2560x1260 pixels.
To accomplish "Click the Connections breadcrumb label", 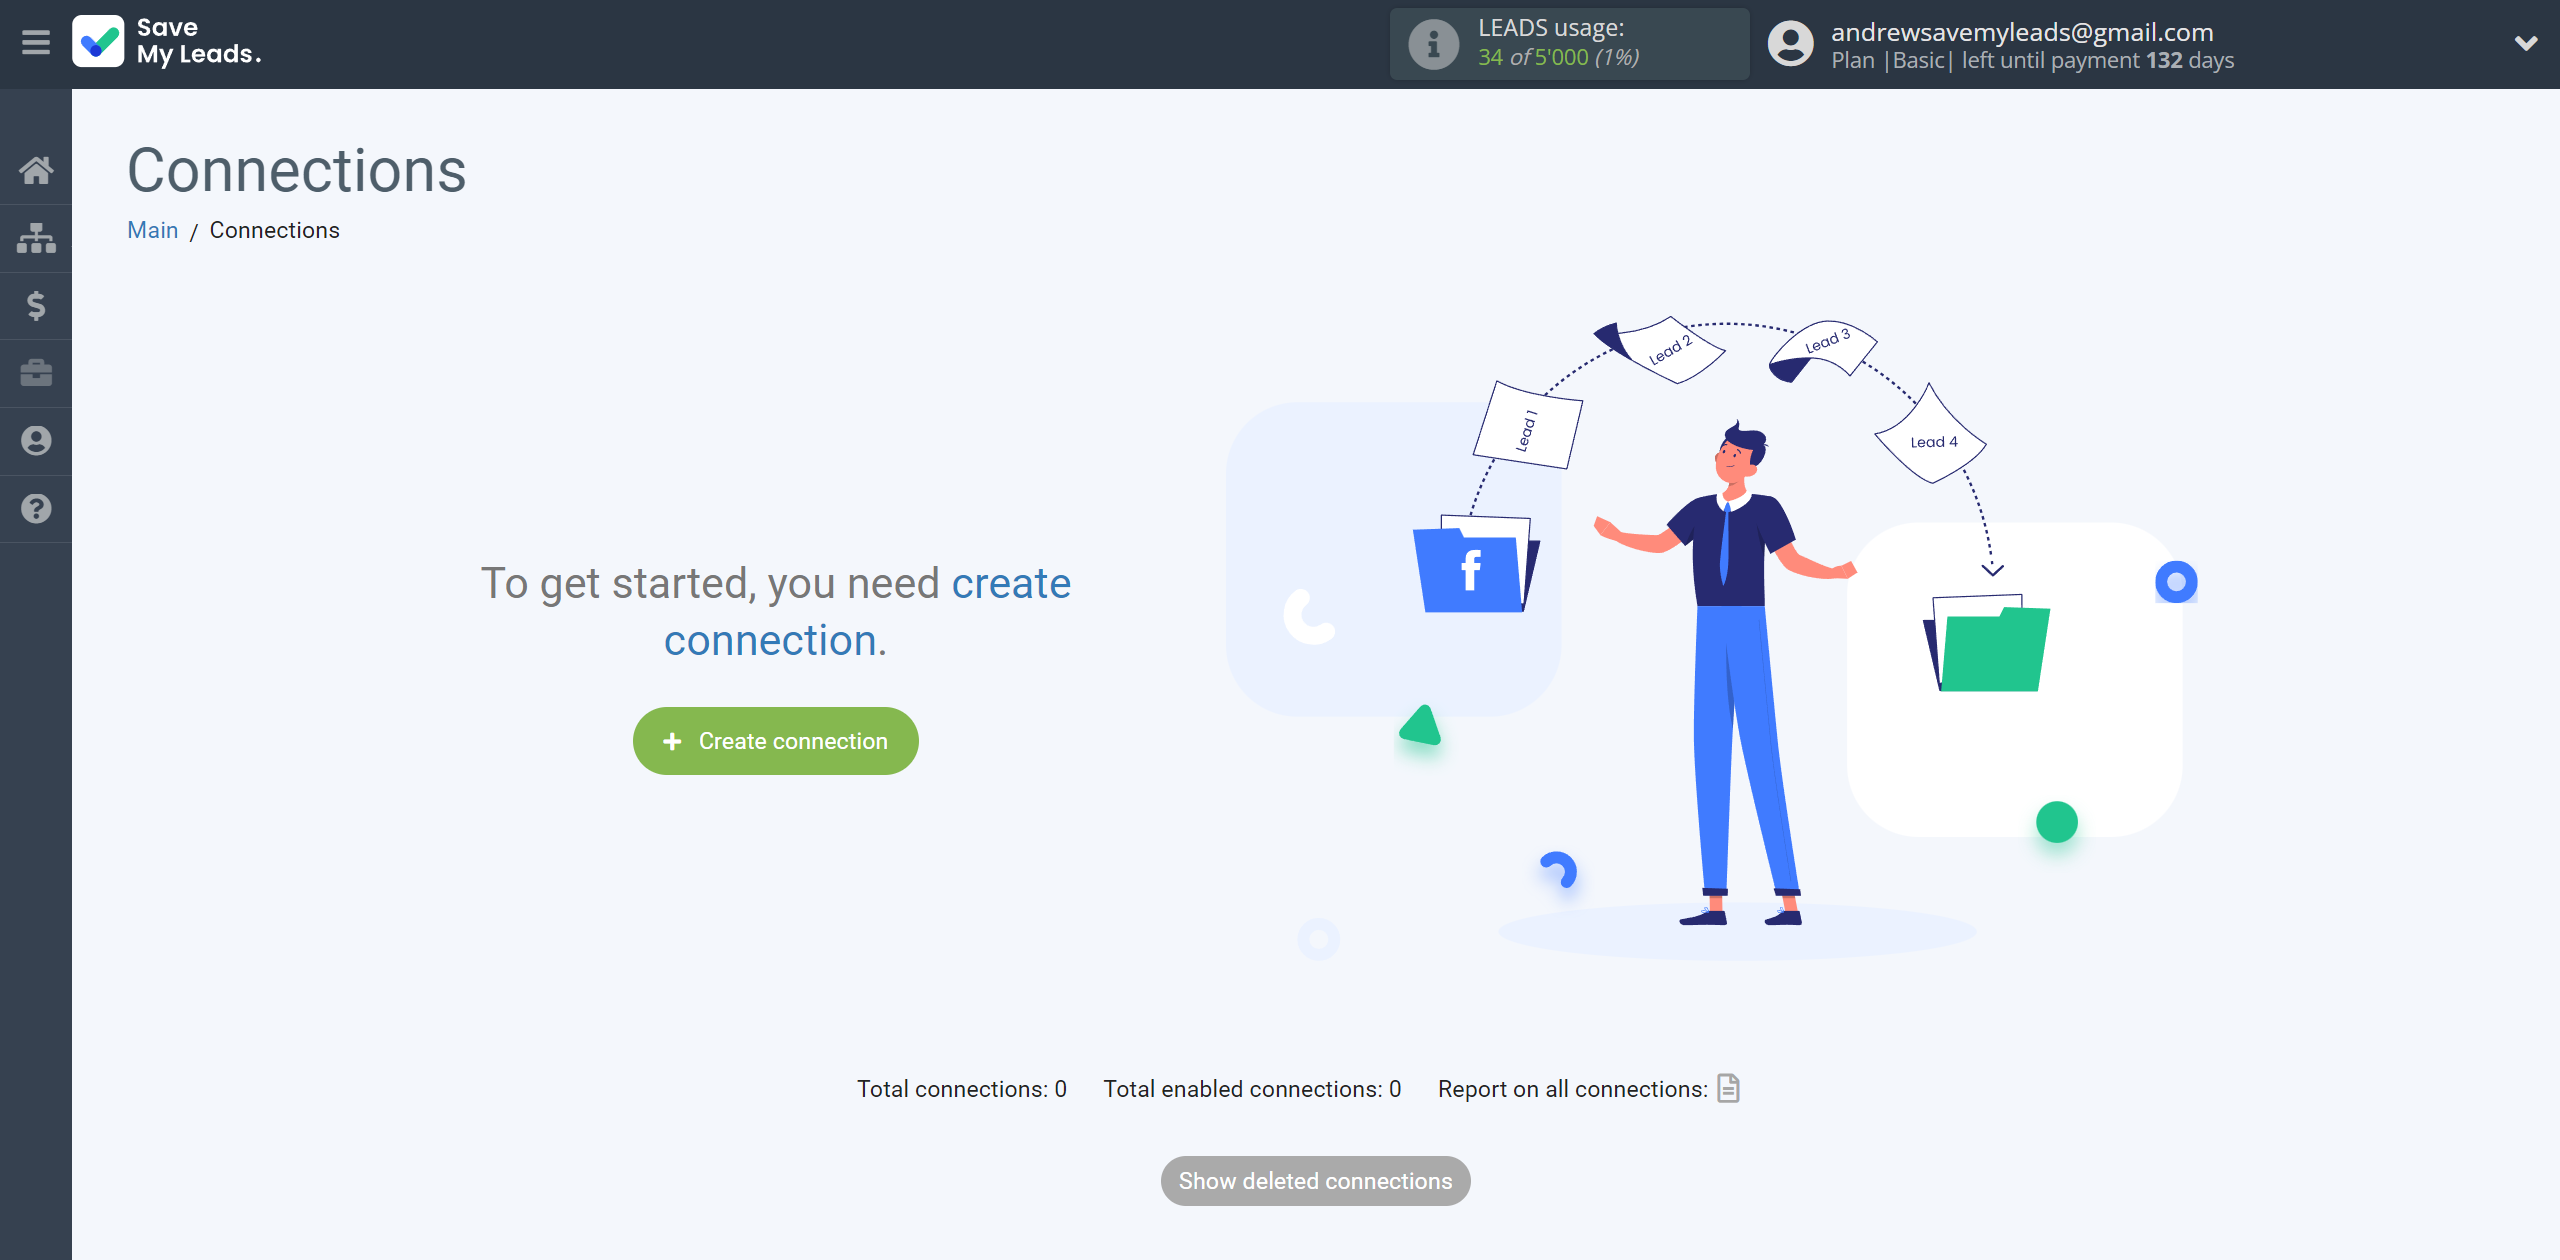I will 274,228.
